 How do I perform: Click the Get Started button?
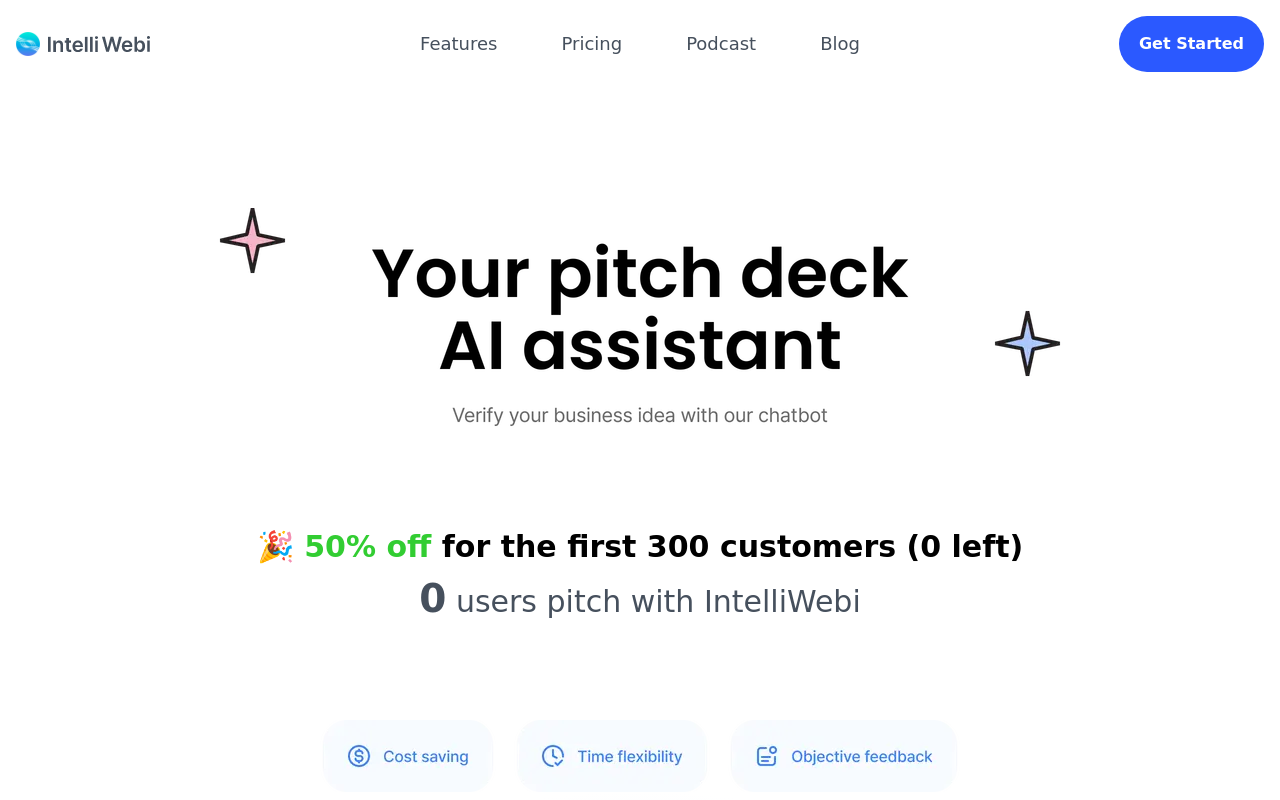click(1191, 43)
